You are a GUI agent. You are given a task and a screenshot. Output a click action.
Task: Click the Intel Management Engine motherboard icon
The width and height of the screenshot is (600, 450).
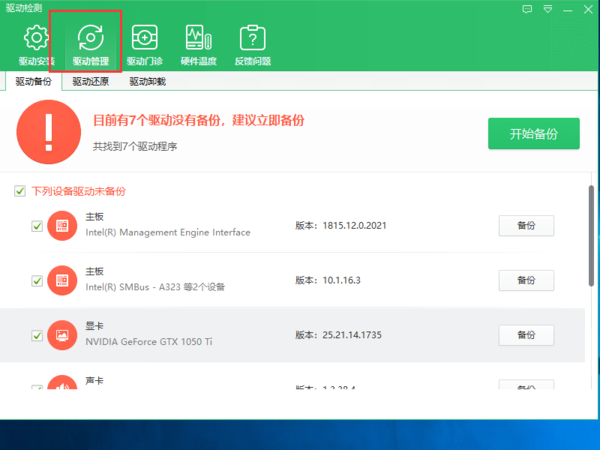click(x=62, y=225)
